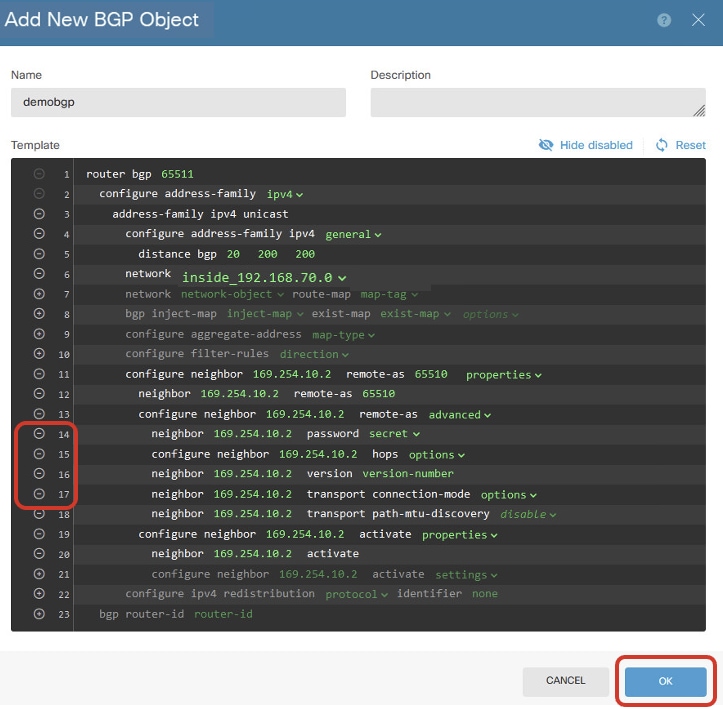
Task: Enable line 21 activate settings row
Action: tap(39, 574)
